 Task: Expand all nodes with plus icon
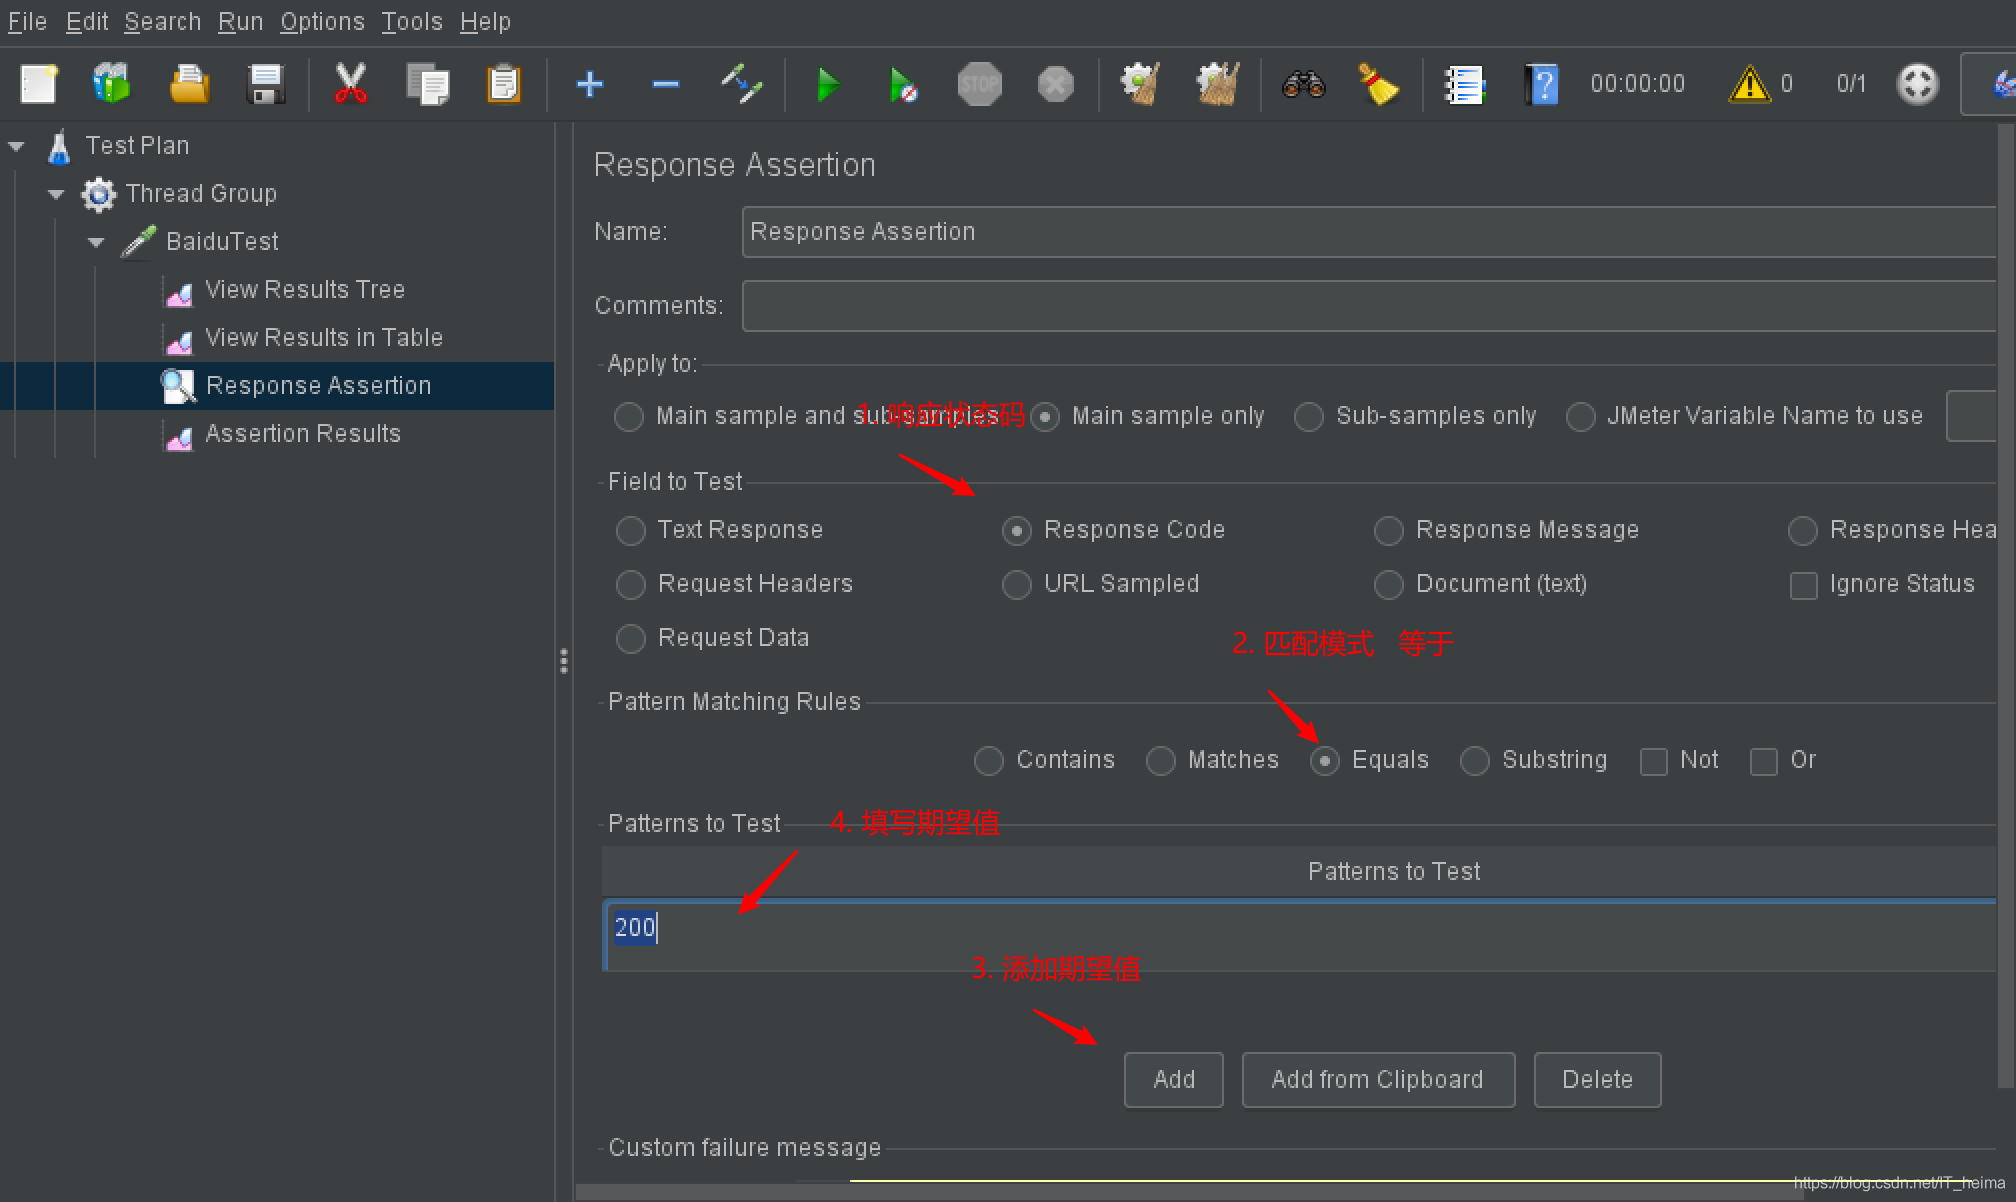point(590,84)
